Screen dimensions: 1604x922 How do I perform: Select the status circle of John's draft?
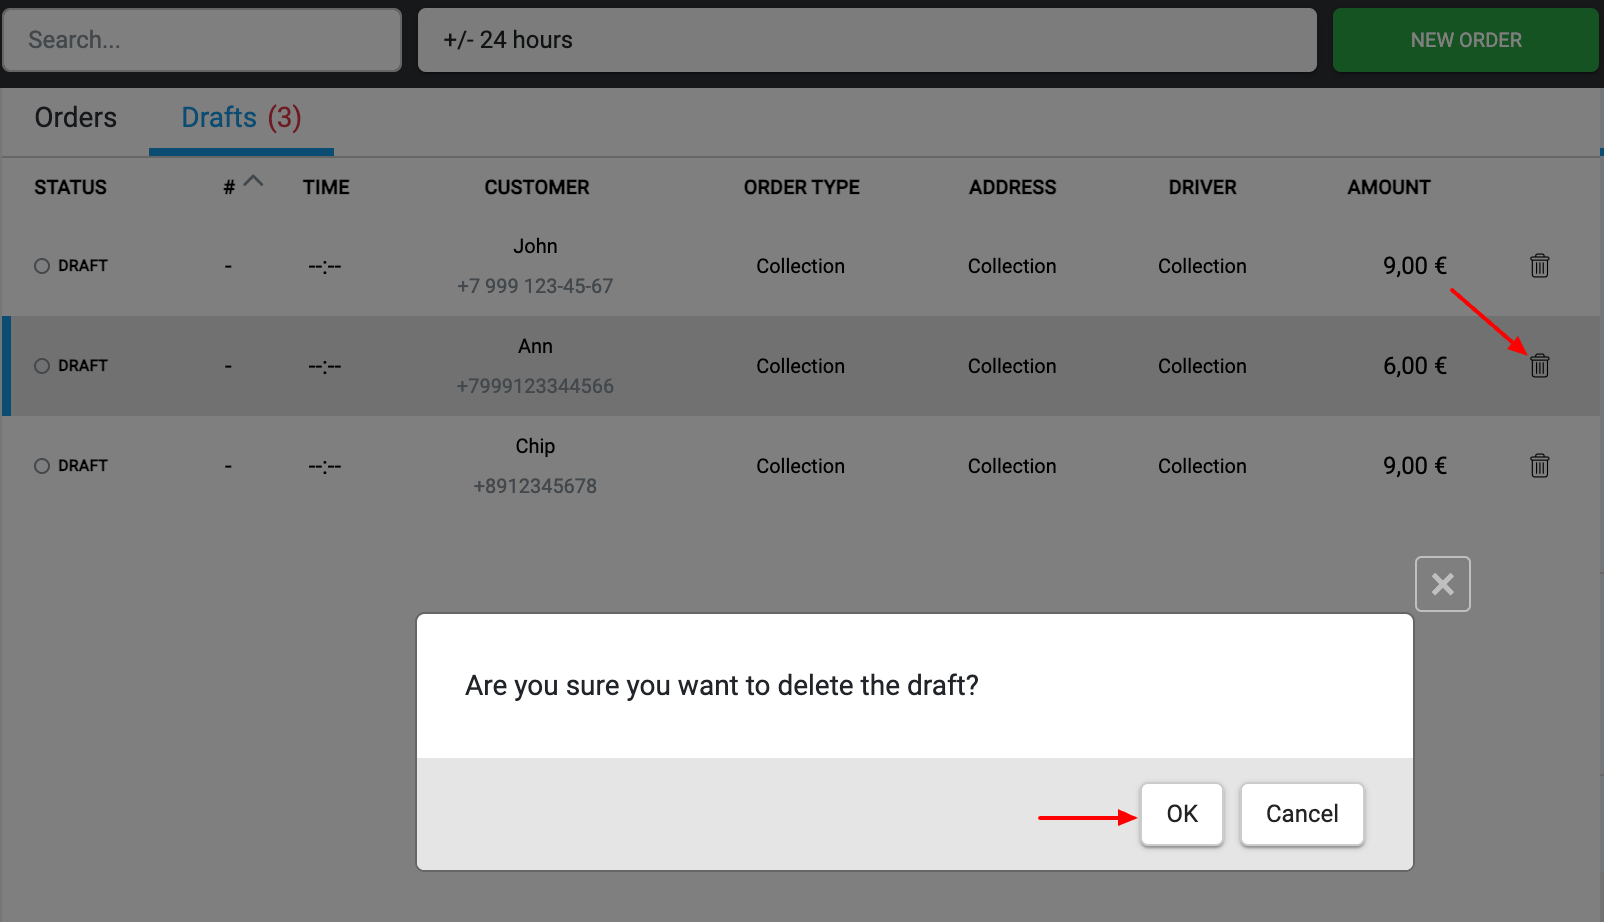coord(42,266)
